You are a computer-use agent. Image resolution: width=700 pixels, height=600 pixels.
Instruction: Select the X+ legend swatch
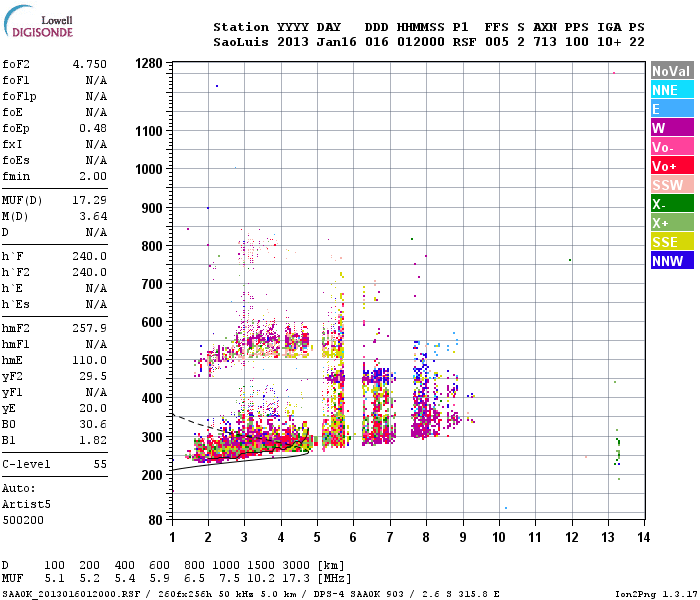pyautogui.click(x=672, y=223)
